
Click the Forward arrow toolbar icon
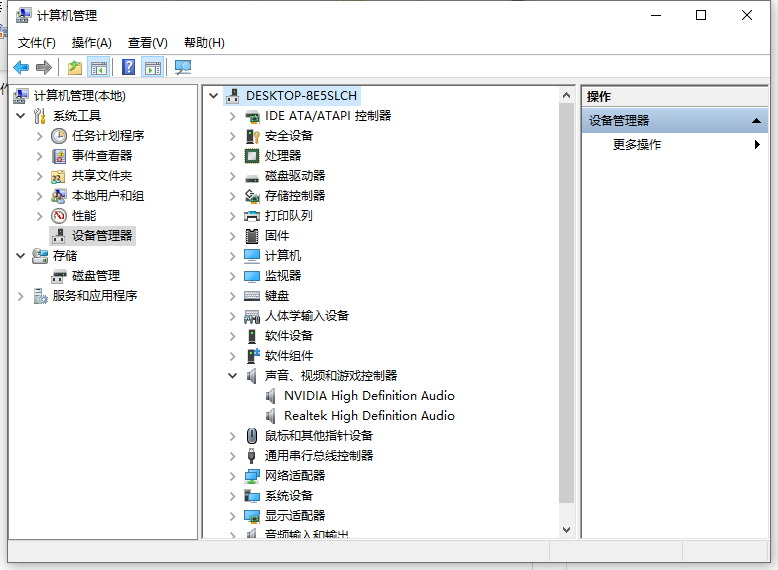pyautogui.click(x=44, y=67)
